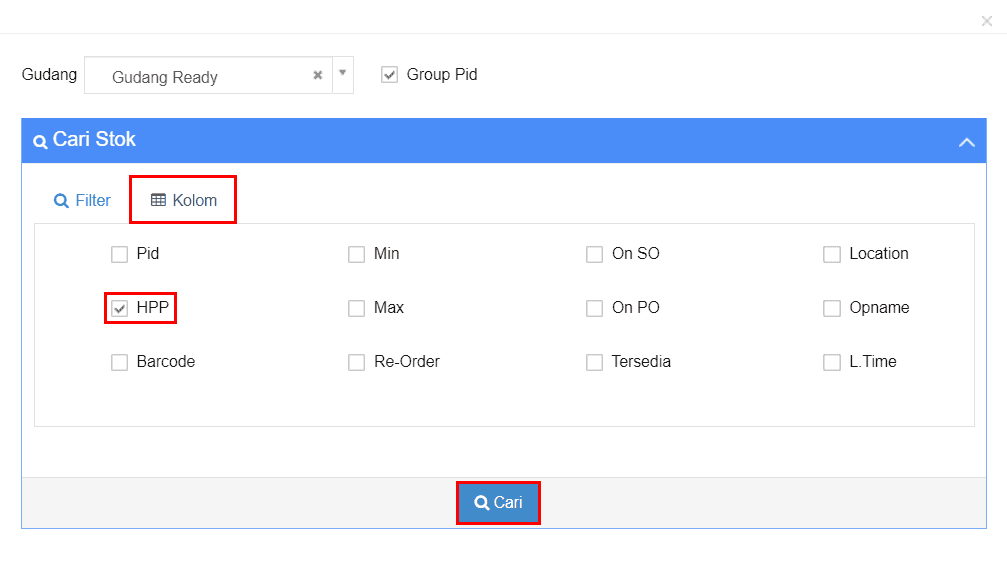Image resolution: width=1007 pixels, height=577 pixels.
Task: Check the Re-Order column option
Action: point(357,362)
